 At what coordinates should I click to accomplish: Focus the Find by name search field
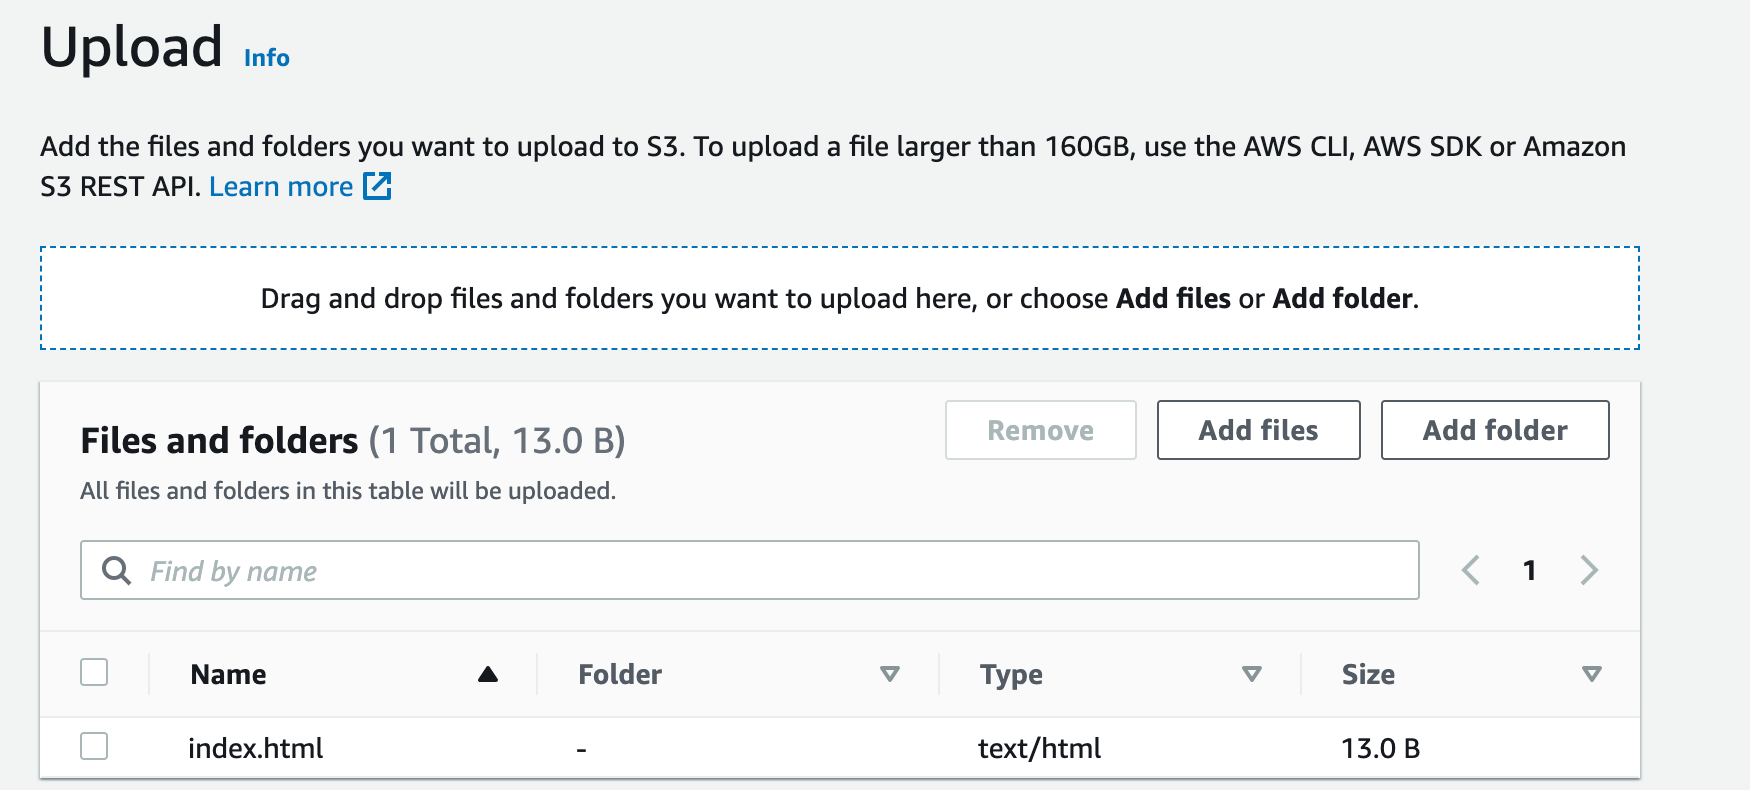pyautogui.click(x=750, y=570)
